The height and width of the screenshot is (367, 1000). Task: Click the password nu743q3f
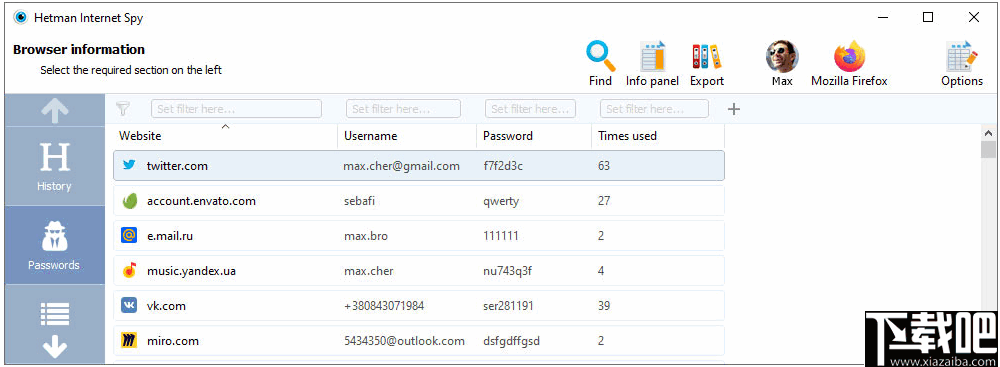[507, 271]
